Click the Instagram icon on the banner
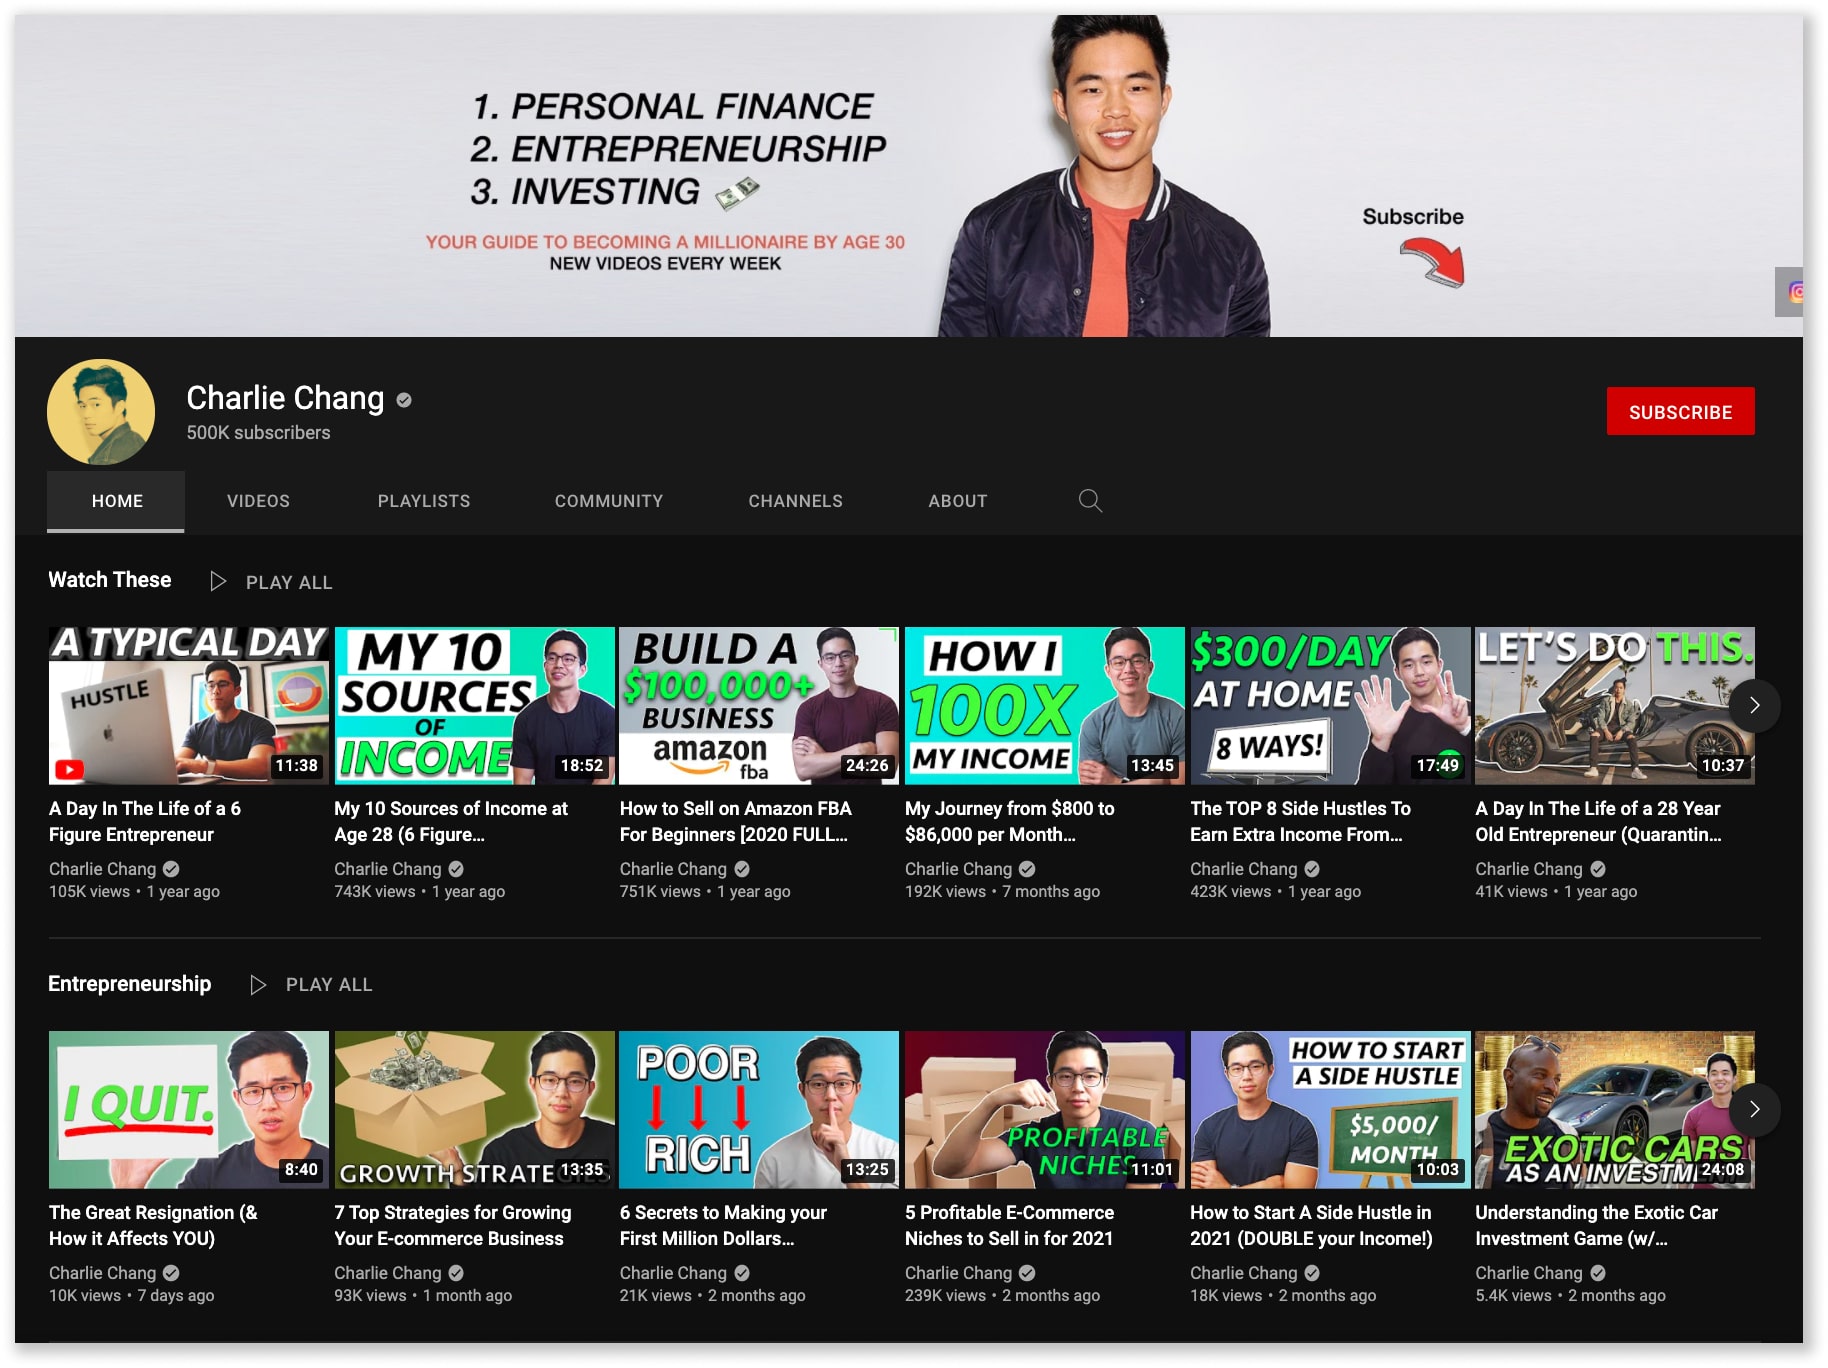 coord(1793,292)
